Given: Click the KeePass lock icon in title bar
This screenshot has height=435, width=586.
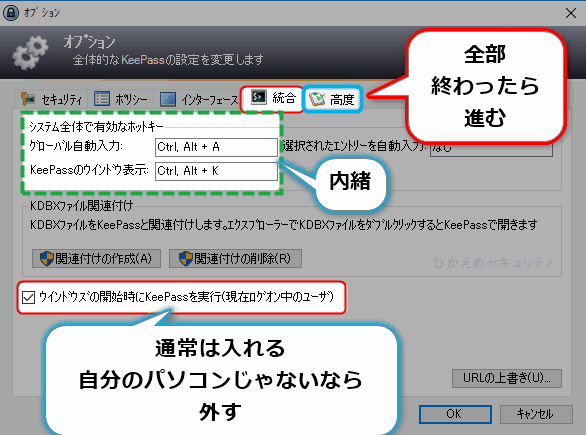Looking at the screenshot, I should click(x=11, y=13).
